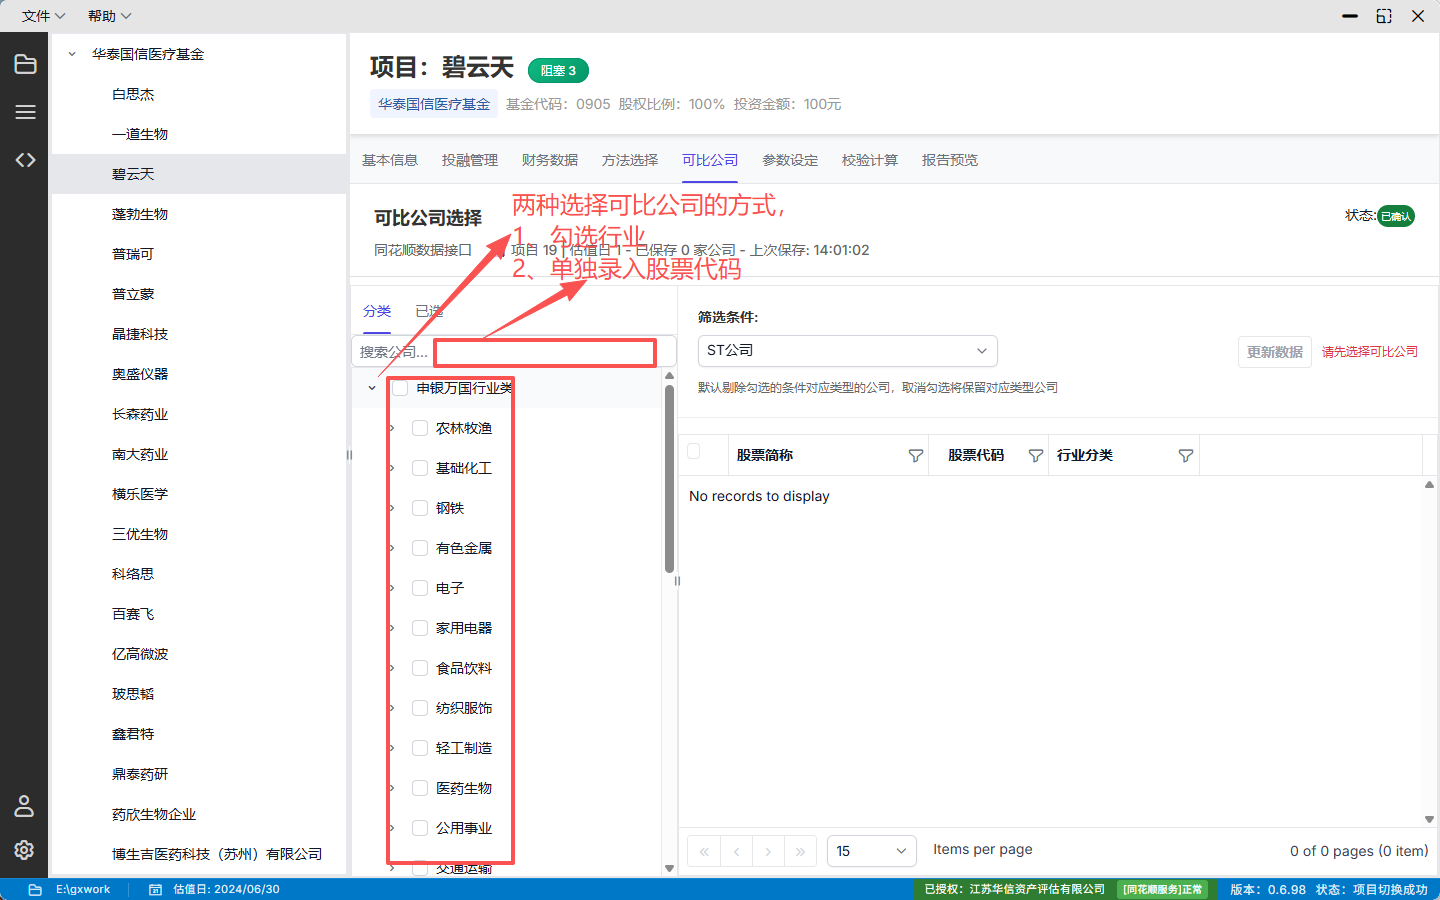Click calendar icon beside 估值日 in status bar
The width and height of the screenshot is (1440, 900).
[x=155, y=889]
